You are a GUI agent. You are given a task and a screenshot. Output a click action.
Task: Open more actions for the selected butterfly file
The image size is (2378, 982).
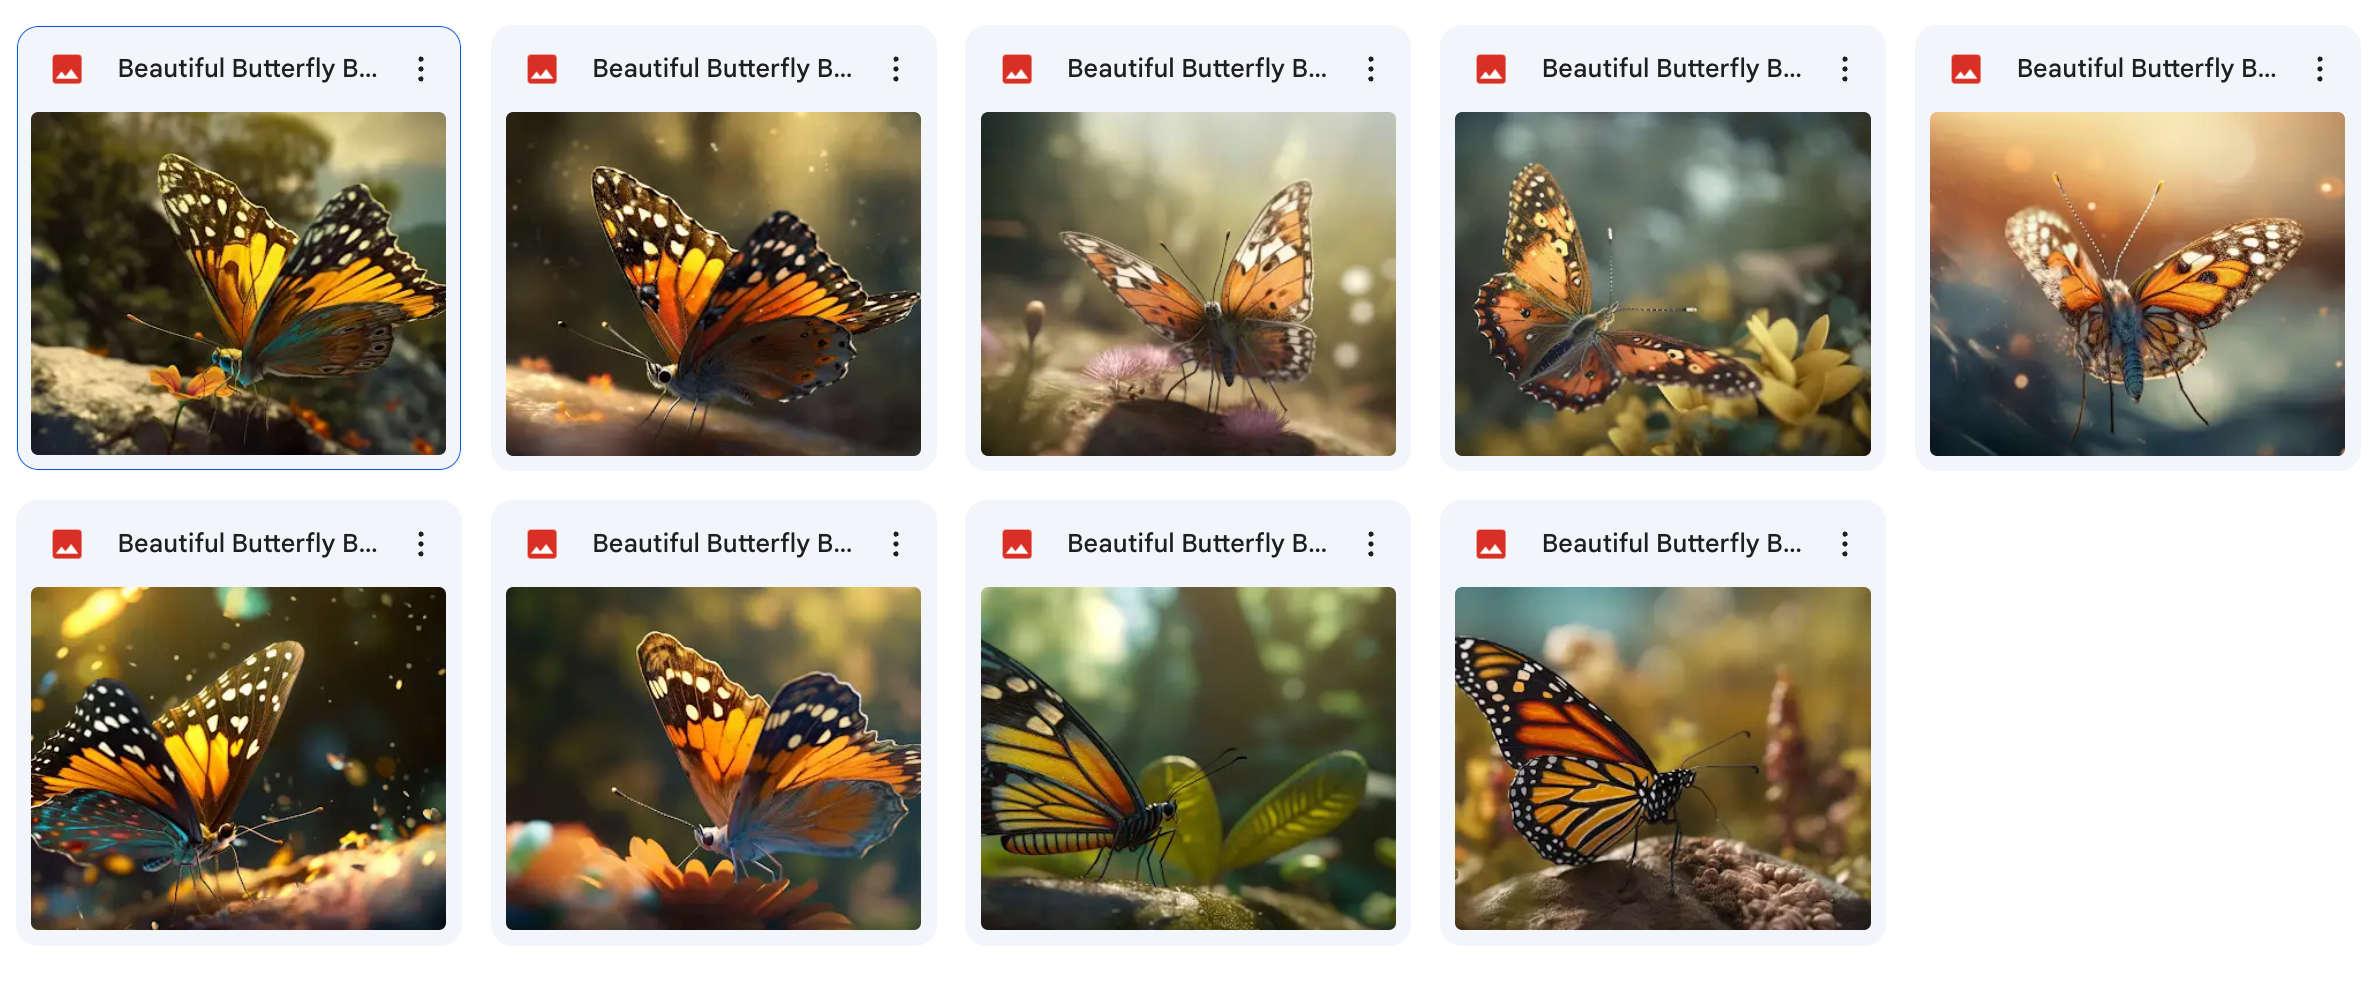click(421, 69)
